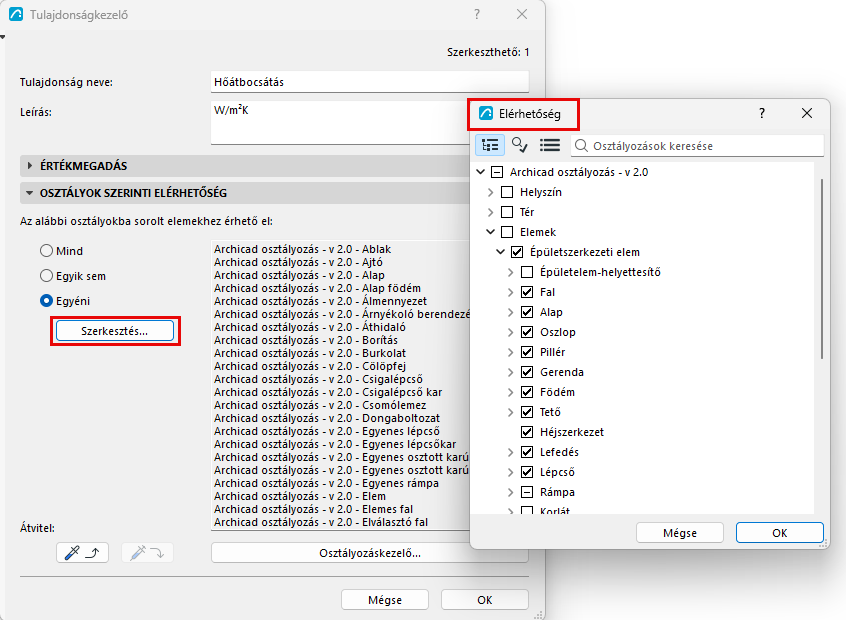Click the eyedropper pick-up property button

coord(82,553)
